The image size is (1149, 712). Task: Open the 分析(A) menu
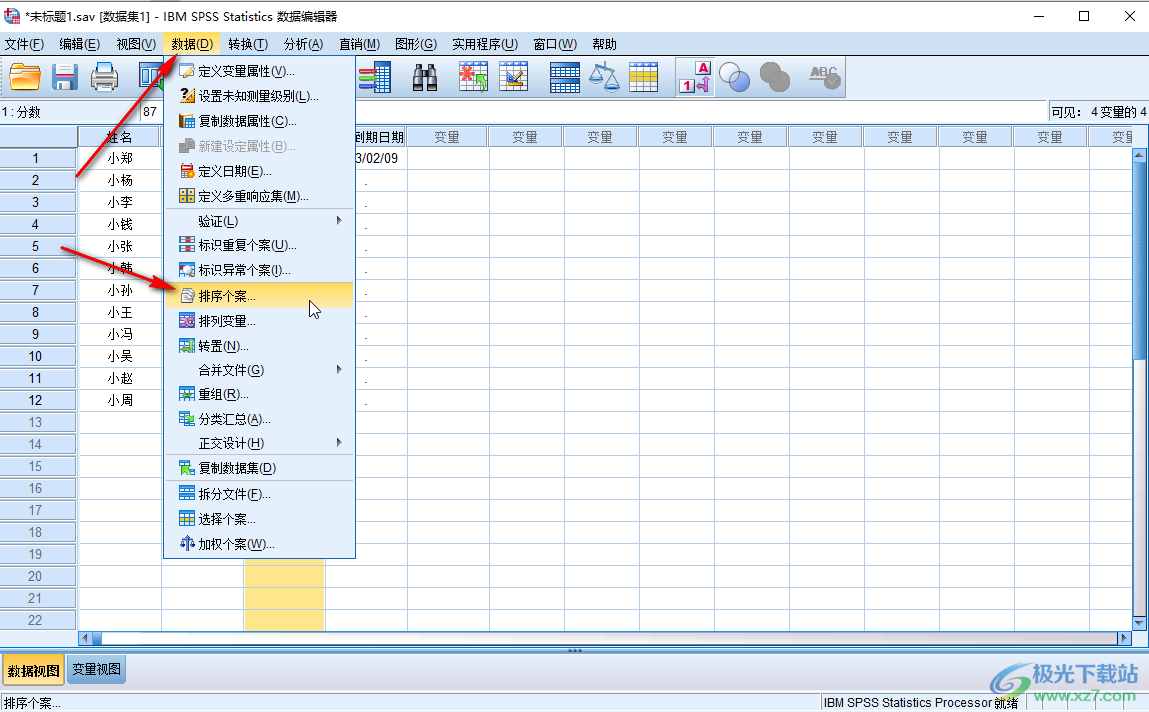pos(303,44)
